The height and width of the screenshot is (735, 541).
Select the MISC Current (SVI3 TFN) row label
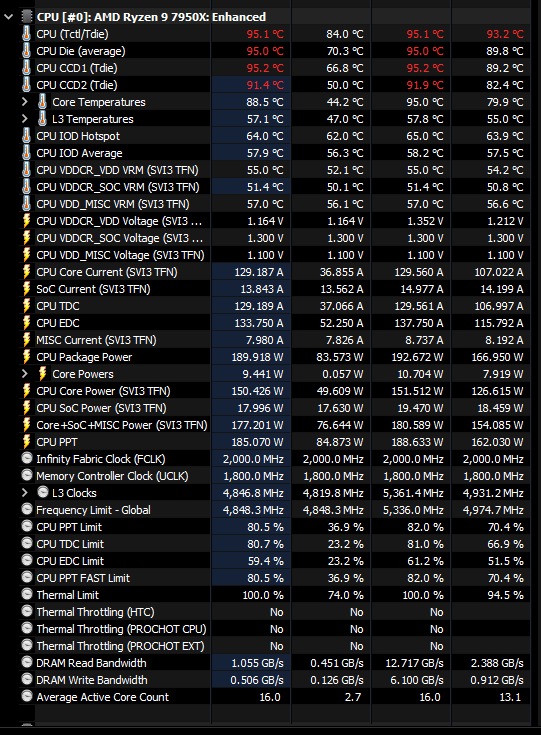tap(96, 340)
